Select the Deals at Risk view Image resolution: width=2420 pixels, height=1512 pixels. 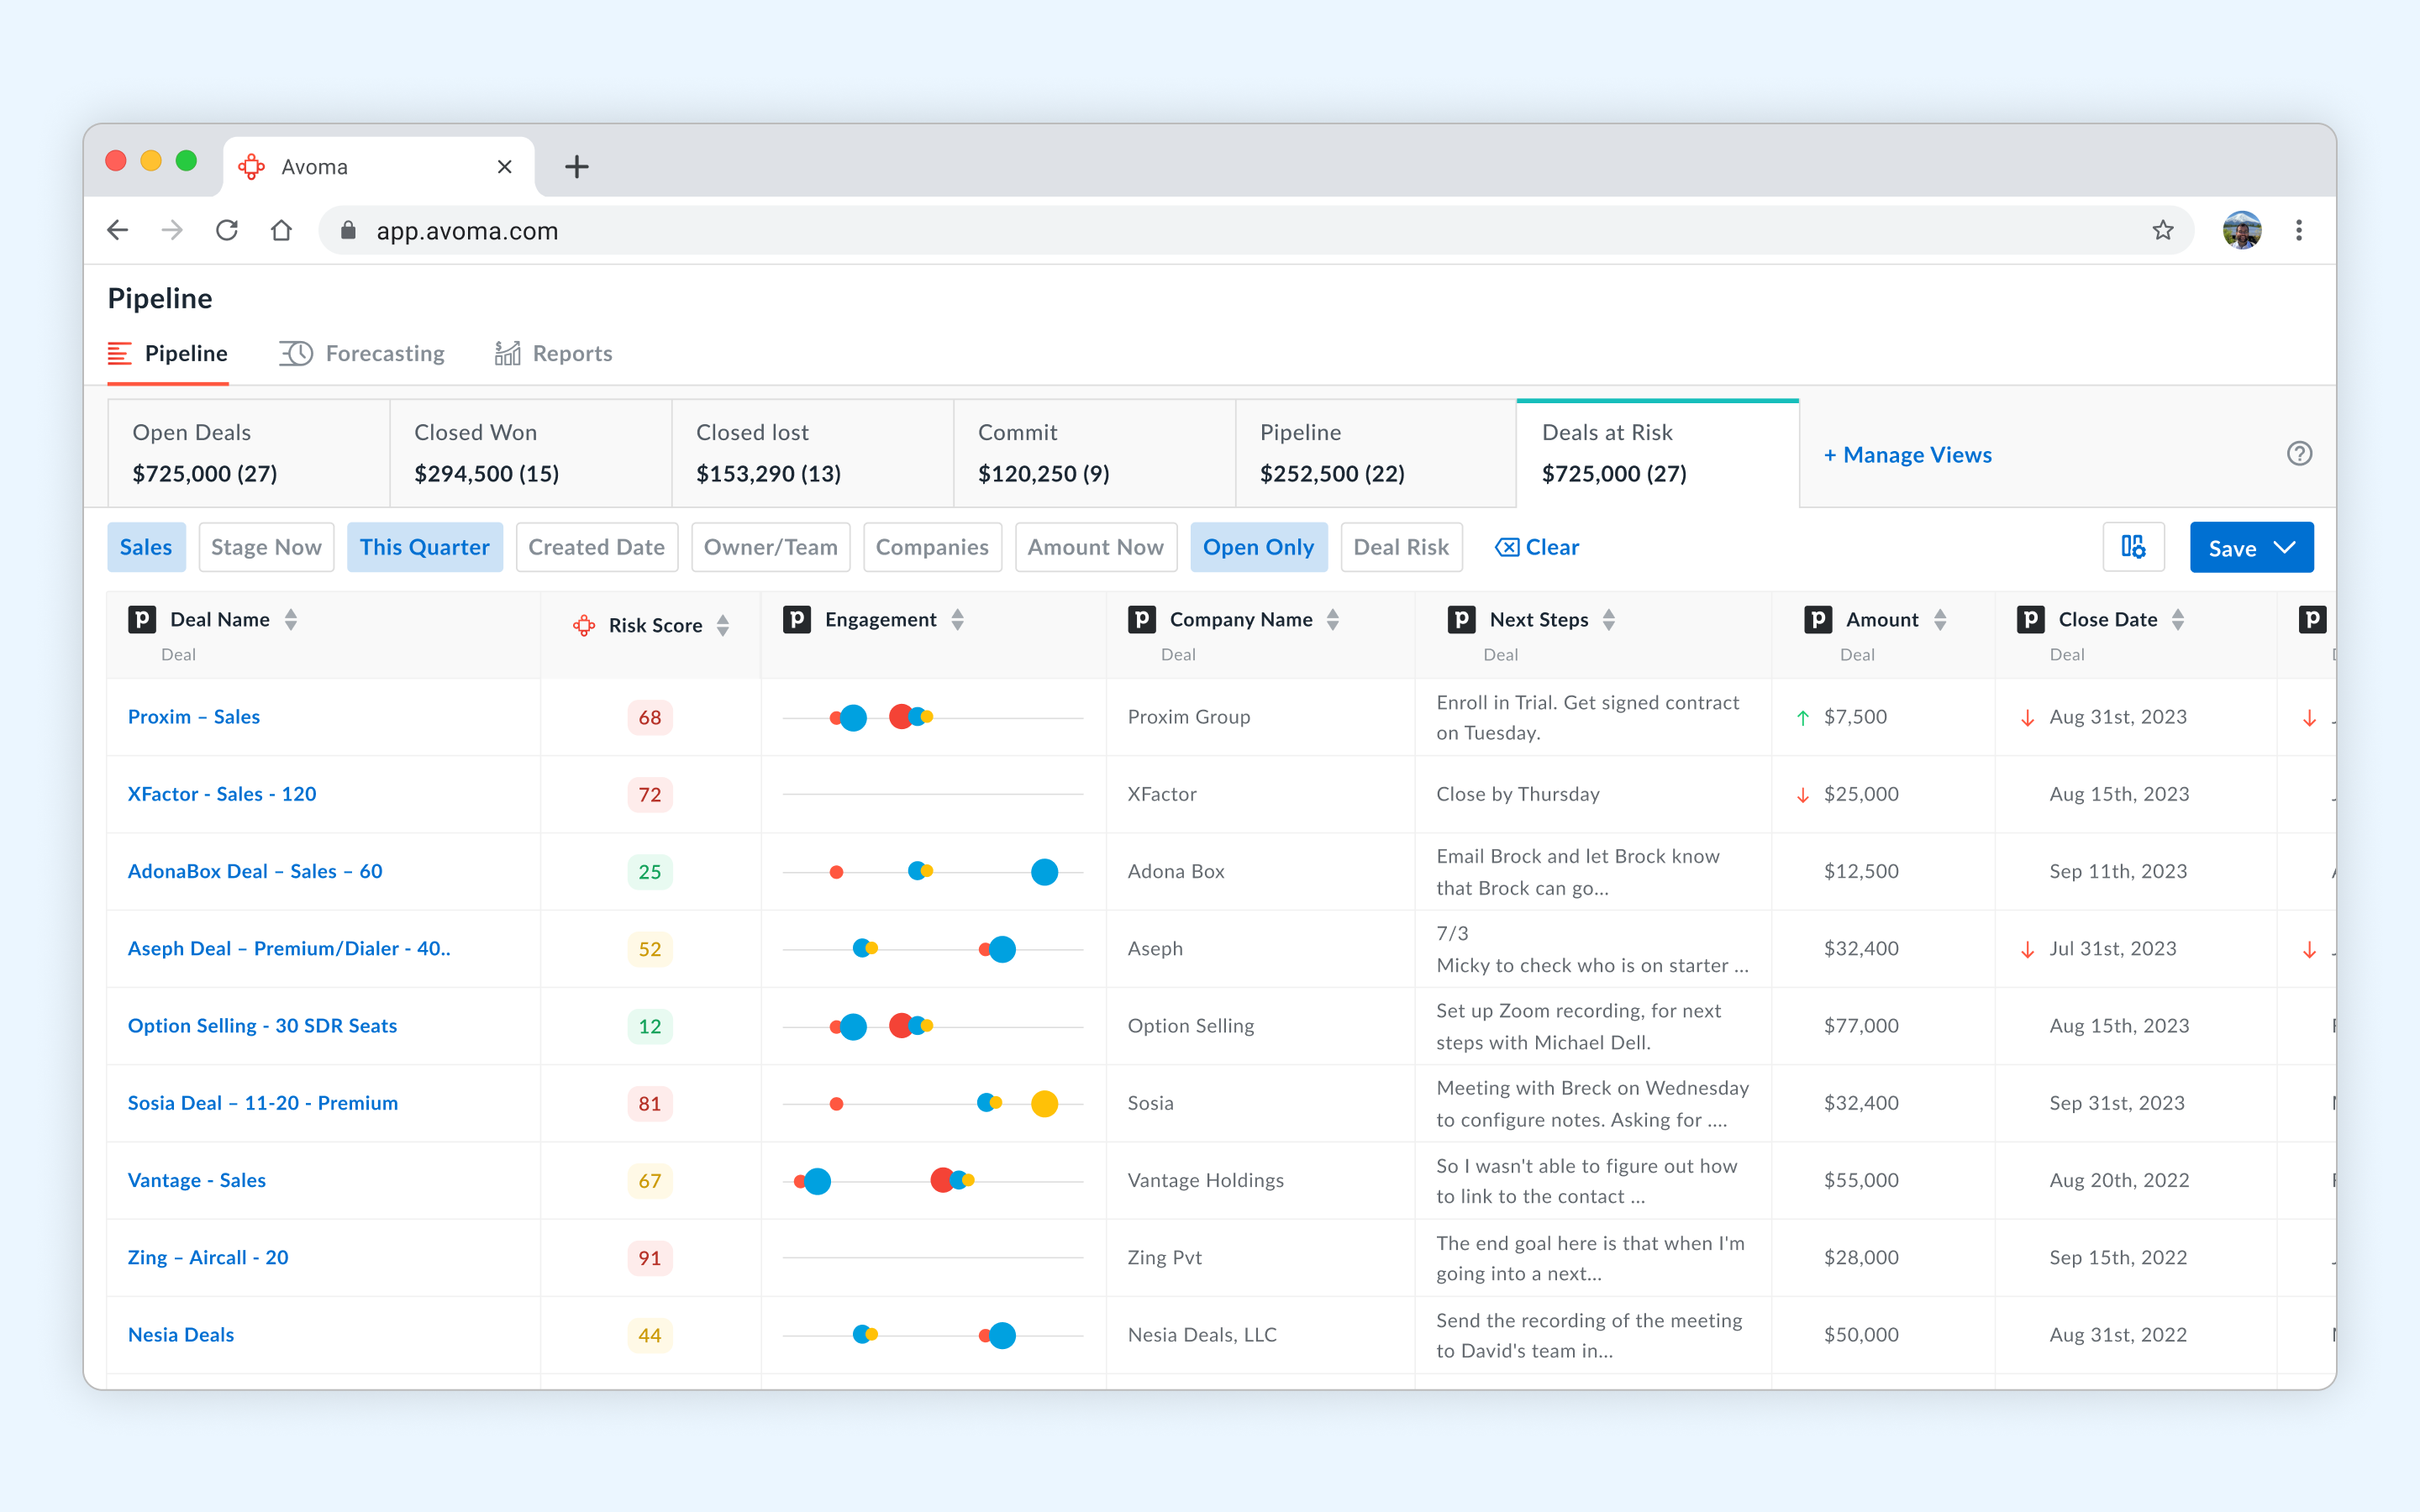1658,453
